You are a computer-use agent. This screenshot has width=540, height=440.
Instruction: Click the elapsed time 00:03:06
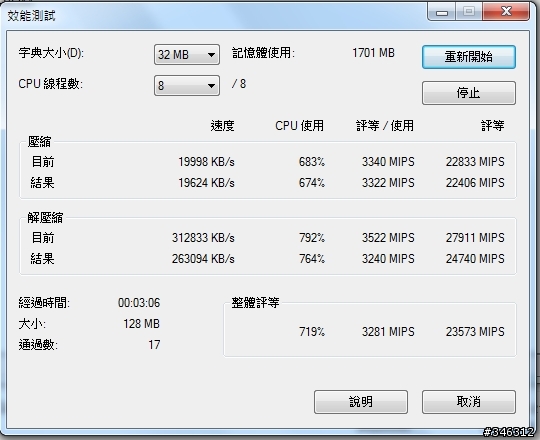(139, 303)
